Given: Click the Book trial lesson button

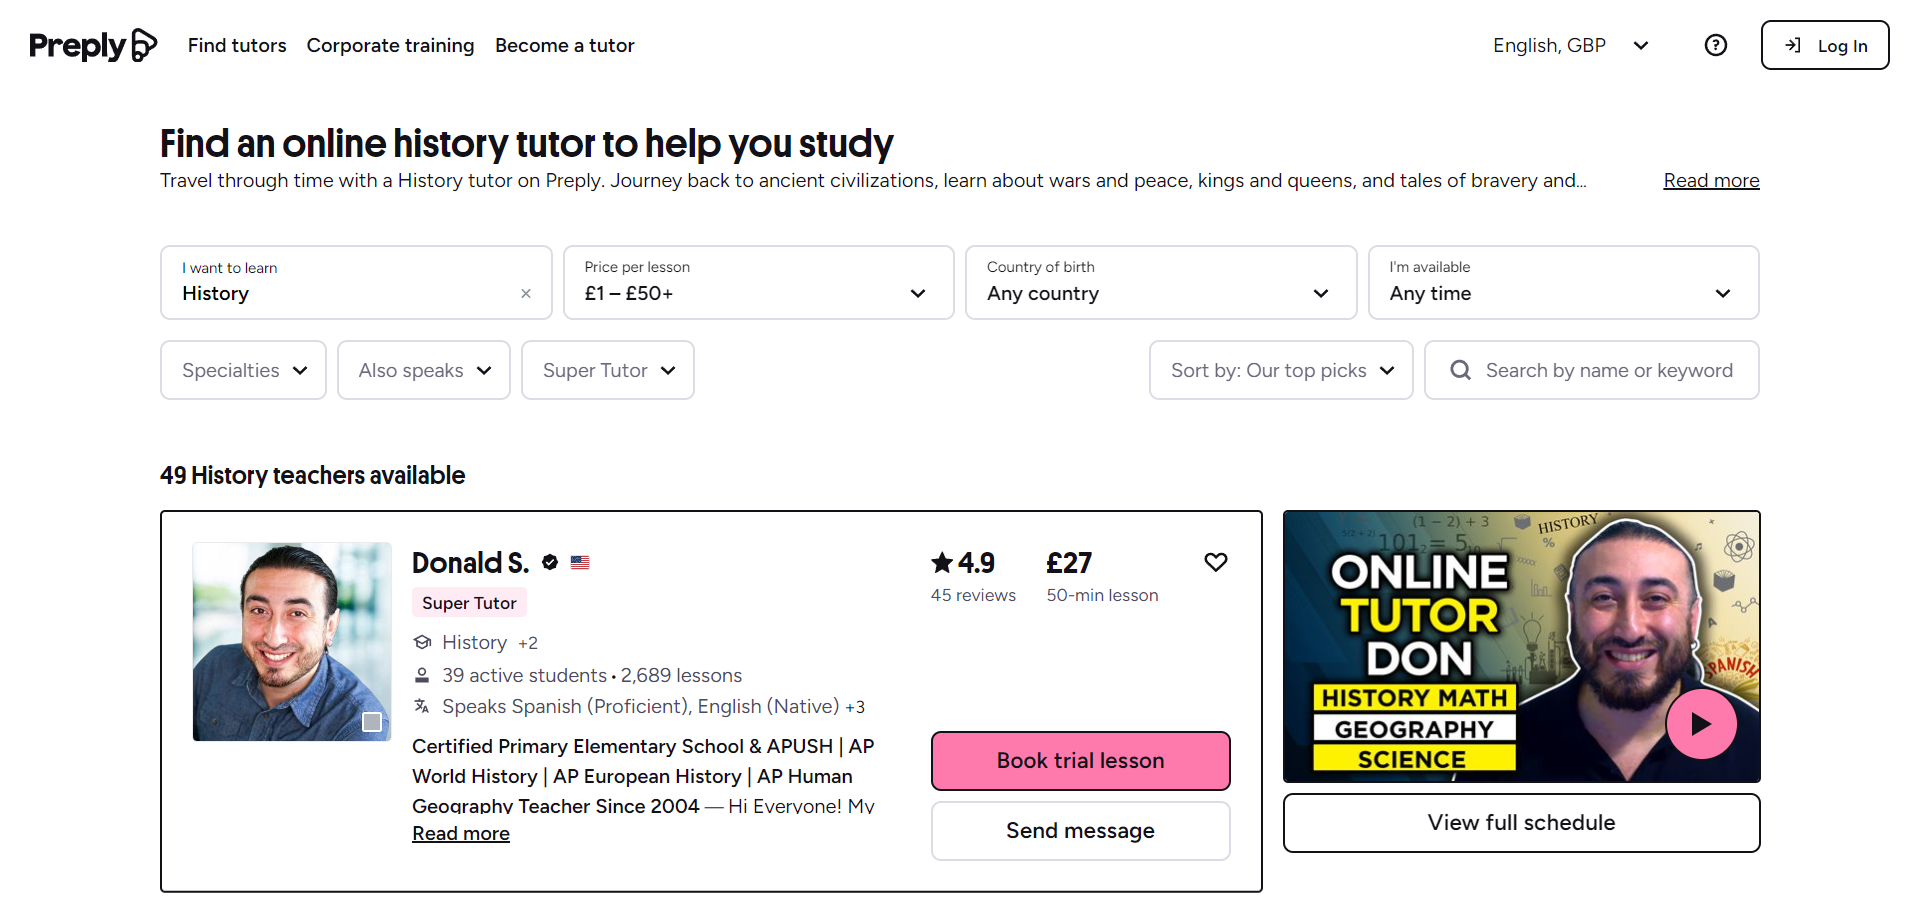Looking at the screenshot, I should click(x=1080, y=760).
